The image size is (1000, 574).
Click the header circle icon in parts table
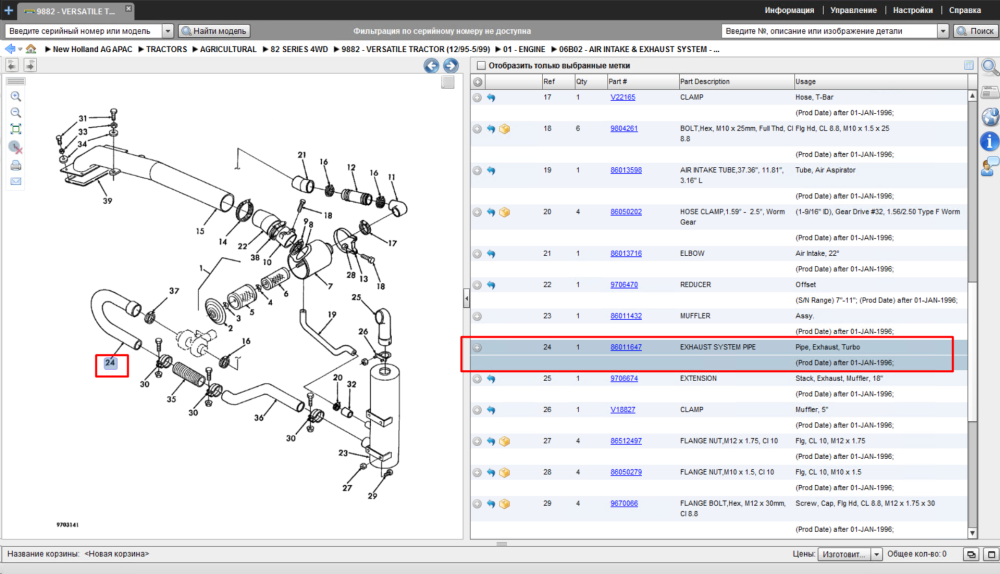pos(478,82)
